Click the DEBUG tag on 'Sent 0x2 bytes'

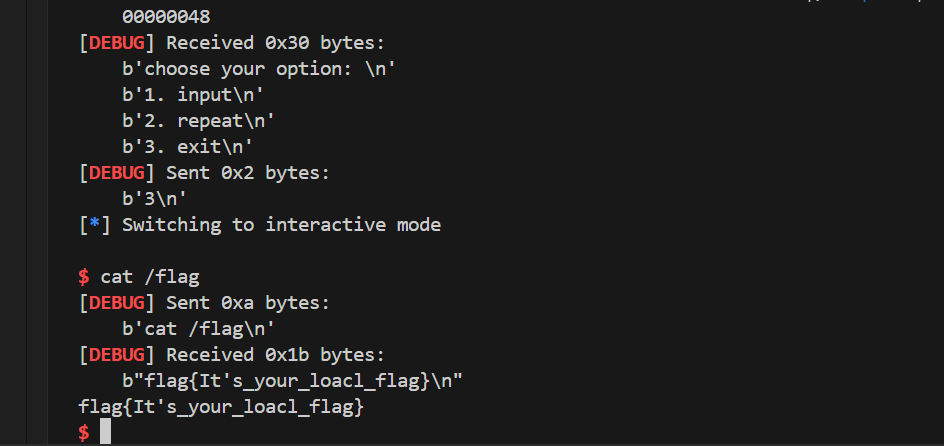(117, 173)
